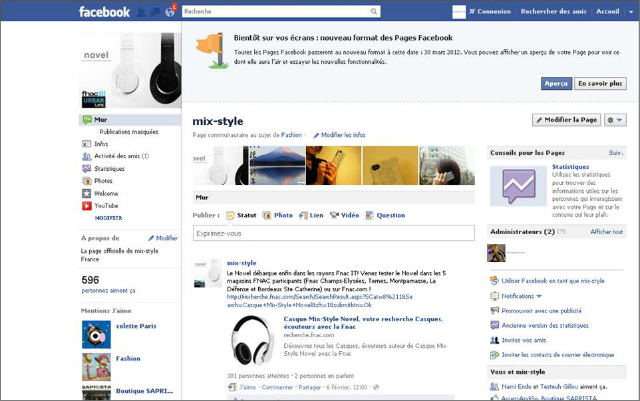This screenshot has height=401, width=640.
Task: Click Commenter on the mix-style post
Action: (x=277, y=387)
